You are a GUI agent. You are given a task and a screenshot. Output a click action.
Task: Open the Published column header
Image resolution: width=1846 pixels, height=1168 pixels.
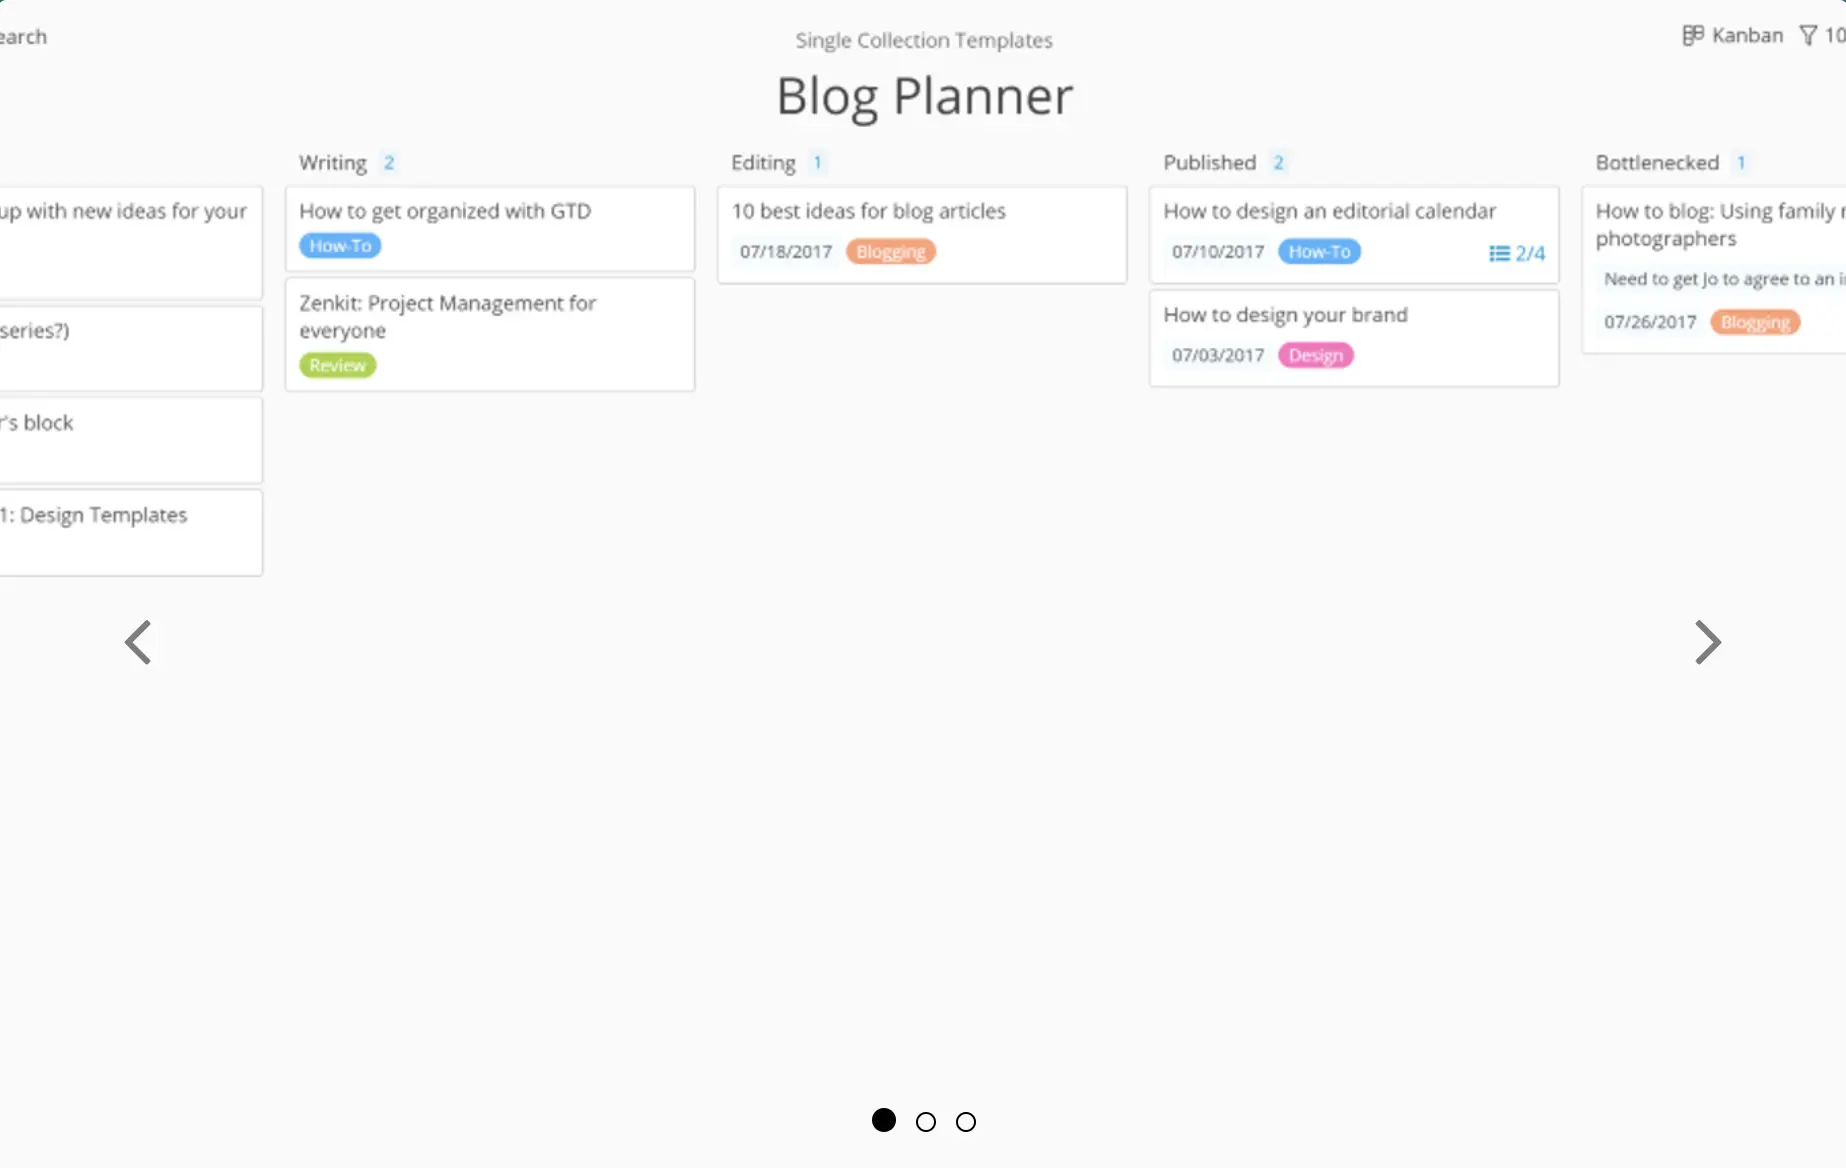(1209, 162)
